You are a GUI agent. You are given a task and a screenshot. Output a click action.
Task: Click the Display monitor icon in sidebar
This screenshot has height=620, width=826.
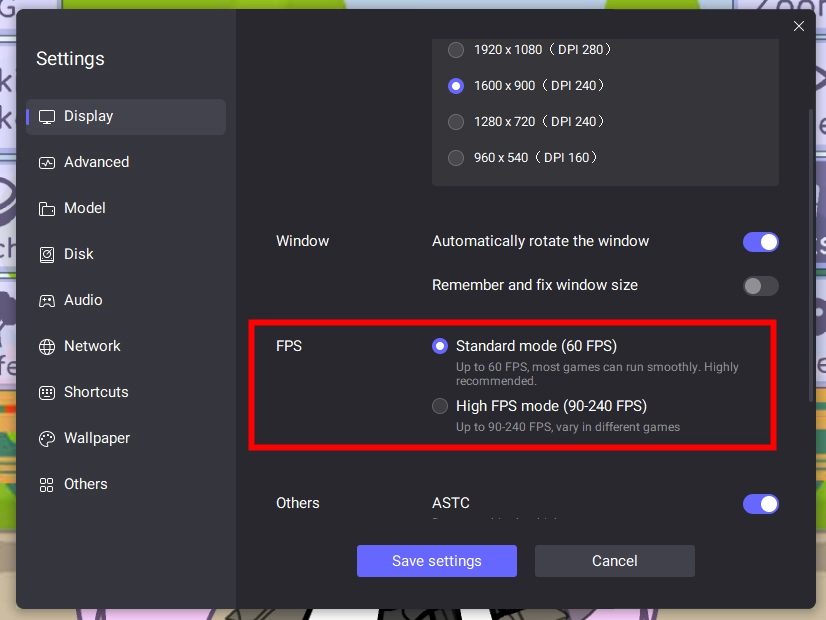[47, 117]
